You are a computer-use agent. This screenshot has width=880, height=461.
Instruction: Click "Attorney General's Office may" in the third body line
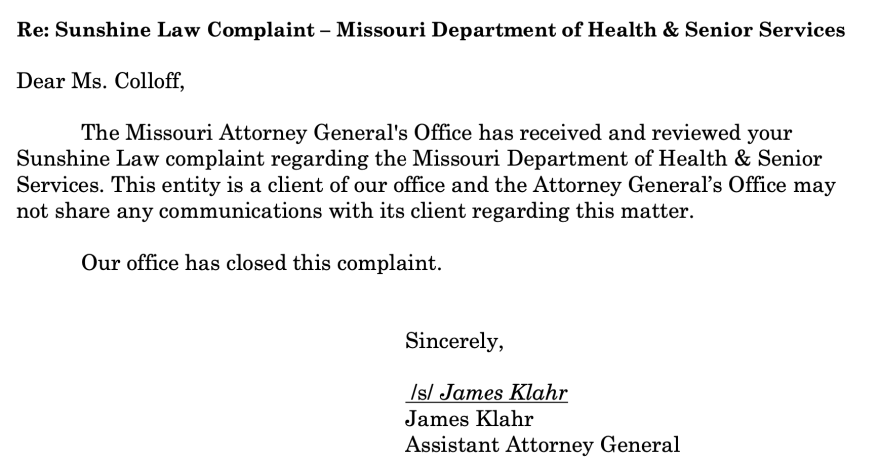click(x=721, y=186)
